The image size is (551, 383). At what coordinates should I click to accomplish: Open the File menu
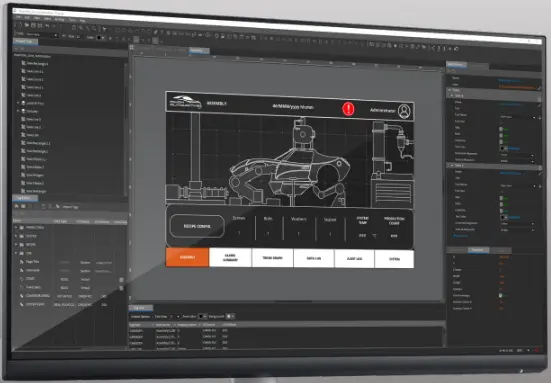18,16
